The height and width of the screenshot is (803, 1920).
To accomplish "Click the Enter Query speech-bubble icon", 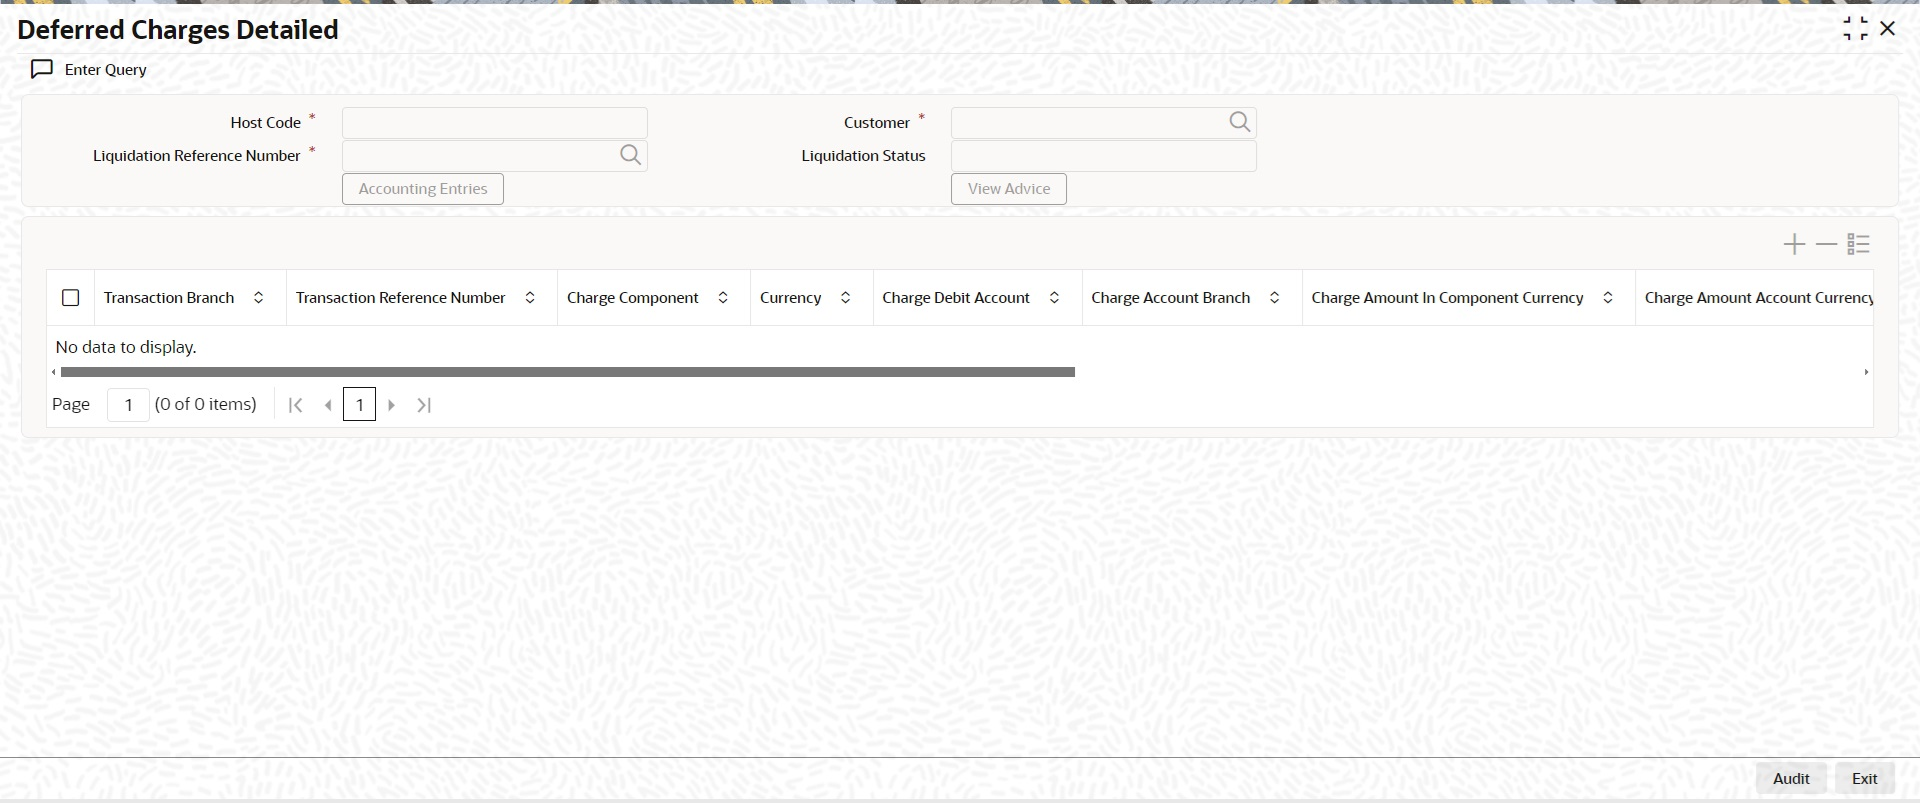I will [x=42, y=69].
